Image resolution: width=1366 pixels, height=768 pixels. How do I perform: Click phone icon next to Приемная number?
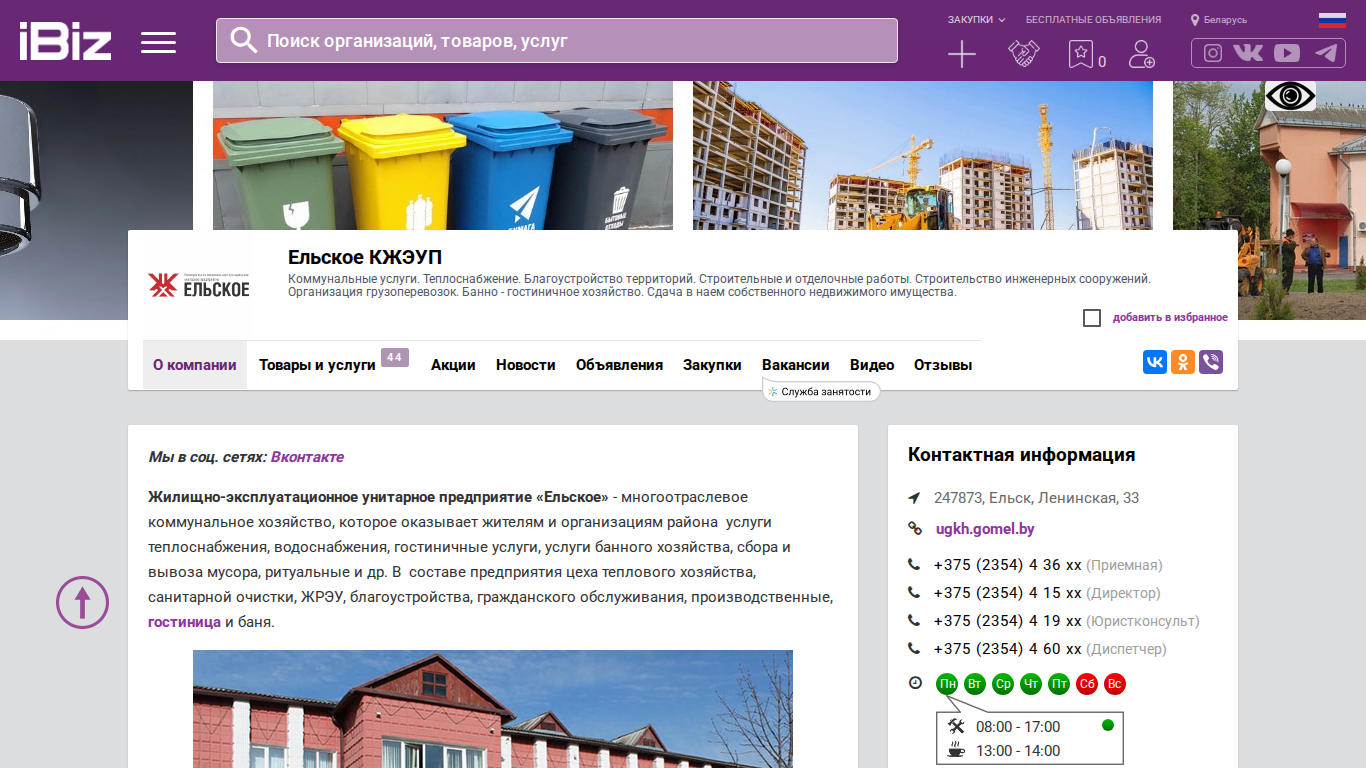[914, 565]
